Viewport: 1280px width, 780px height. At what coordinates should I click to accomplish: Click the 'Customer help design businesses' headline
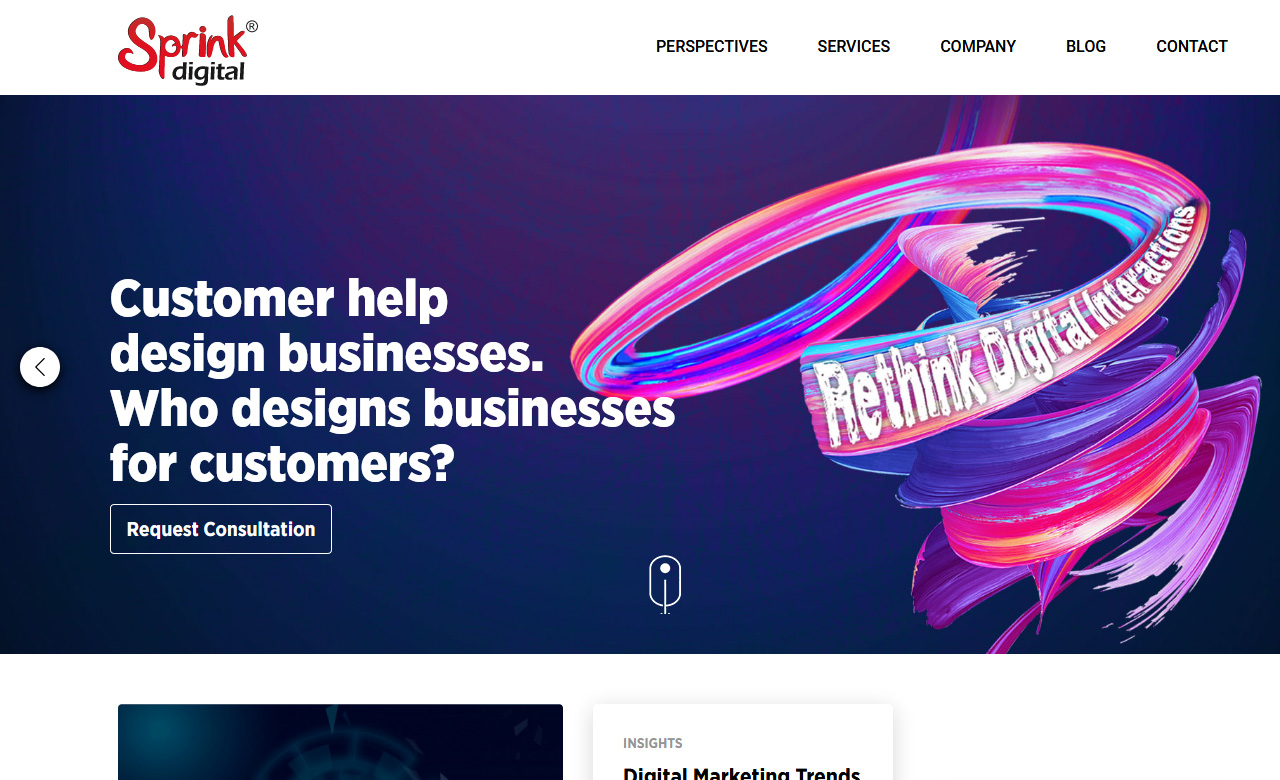[x=327, y=325]
